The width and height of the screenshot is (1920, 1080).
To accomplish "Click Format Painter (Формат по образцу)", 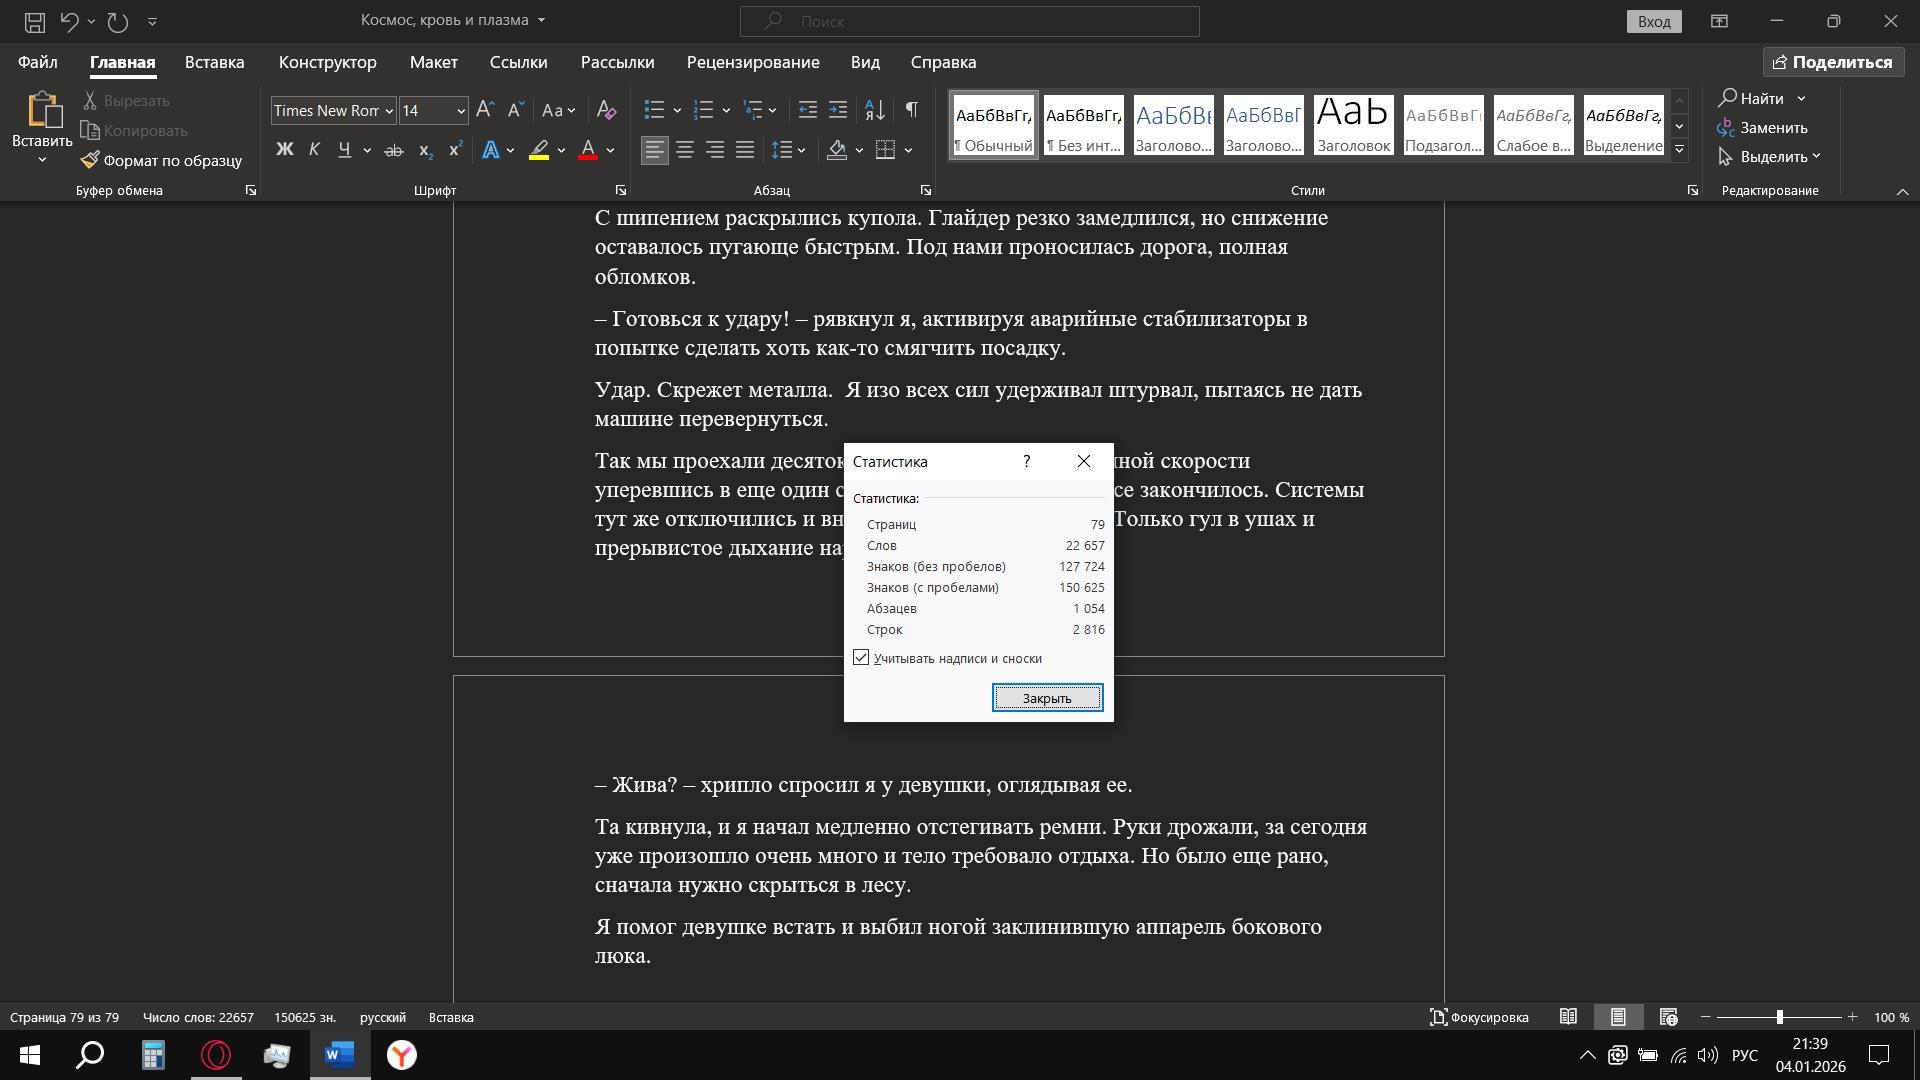I will (162, 160).
